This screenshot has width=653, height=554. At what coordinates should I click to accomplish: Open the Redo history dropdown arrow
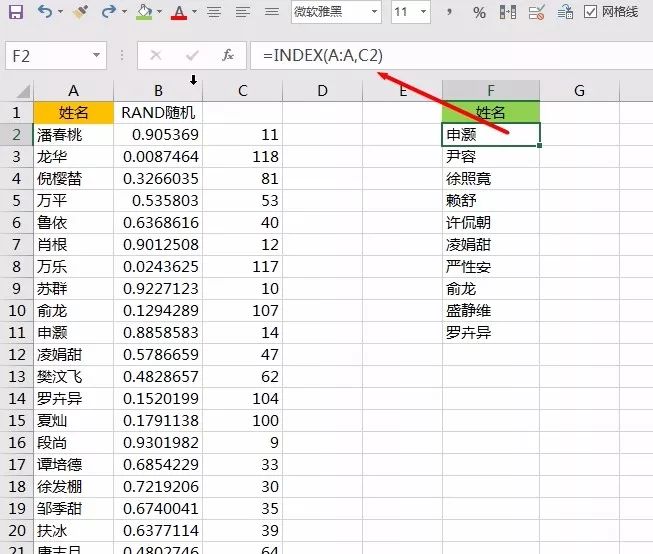125,11
